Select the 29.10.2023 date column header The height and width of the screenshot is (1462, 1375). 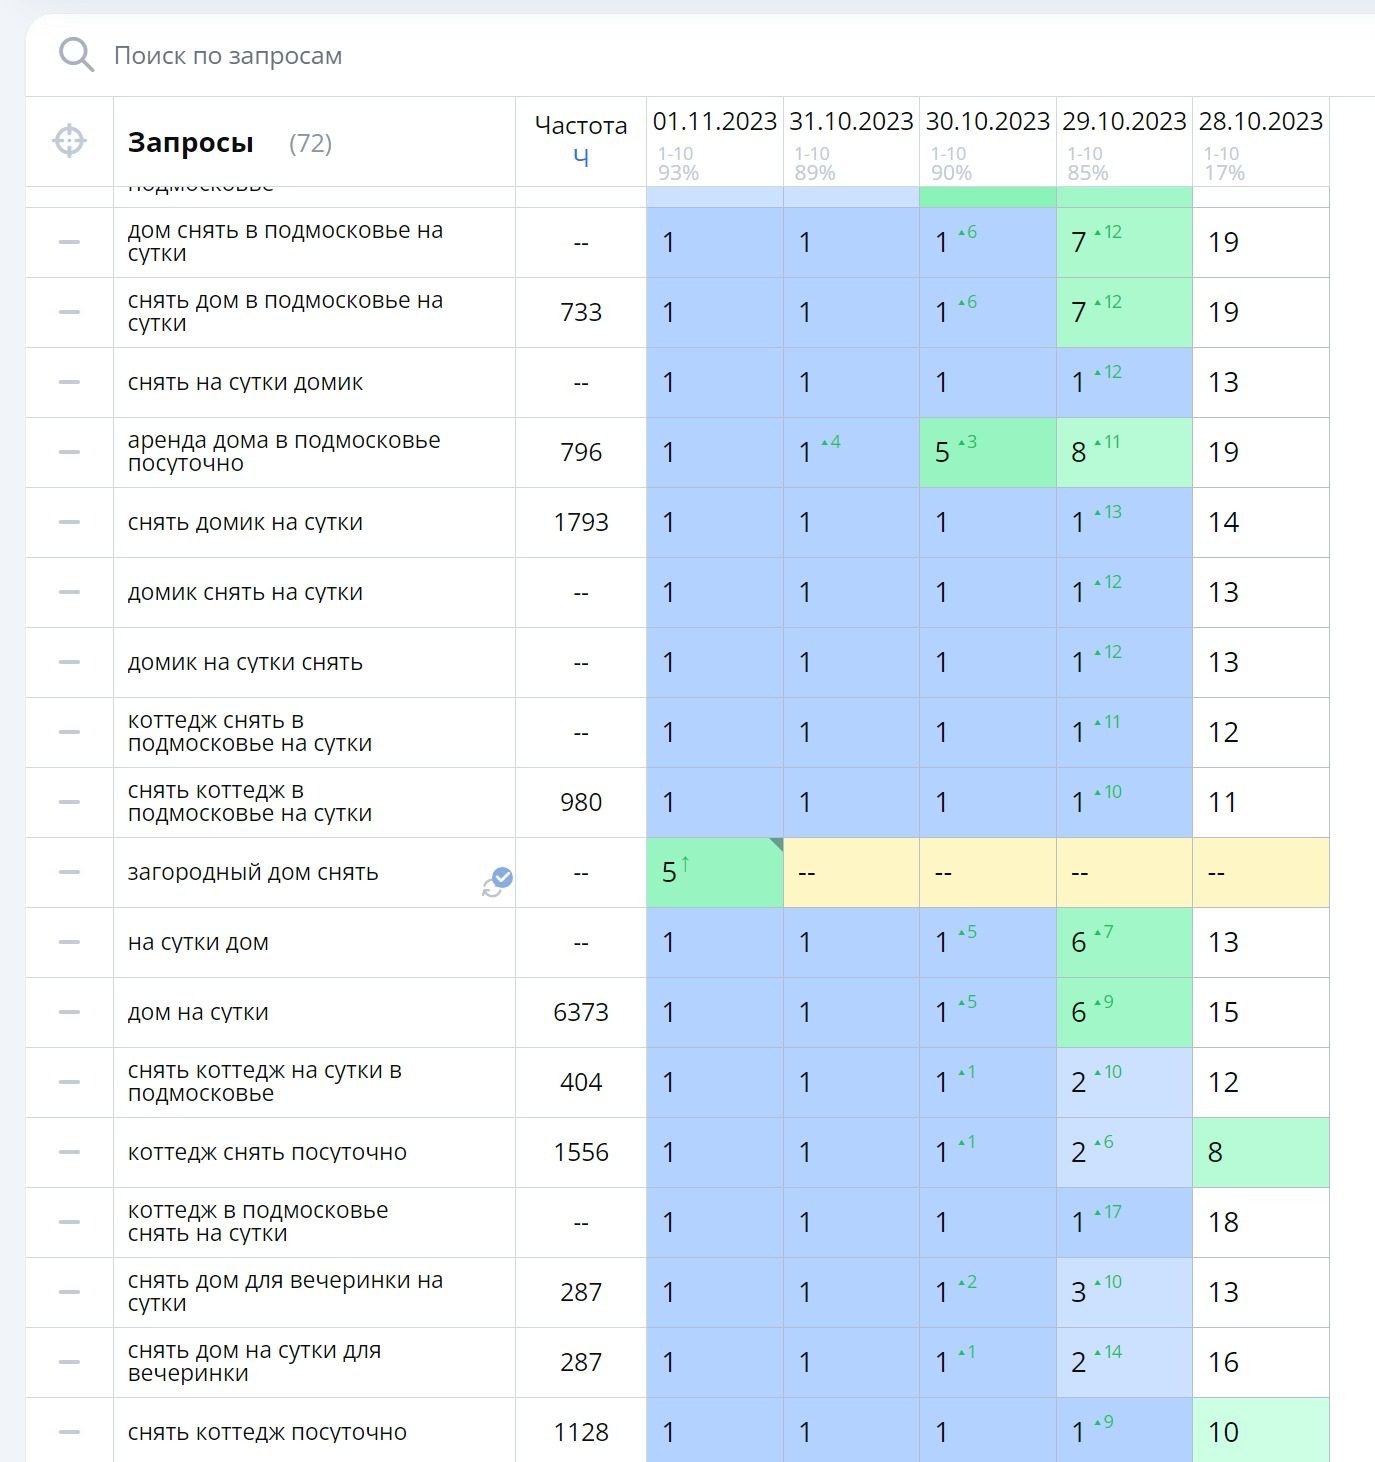1124,122
